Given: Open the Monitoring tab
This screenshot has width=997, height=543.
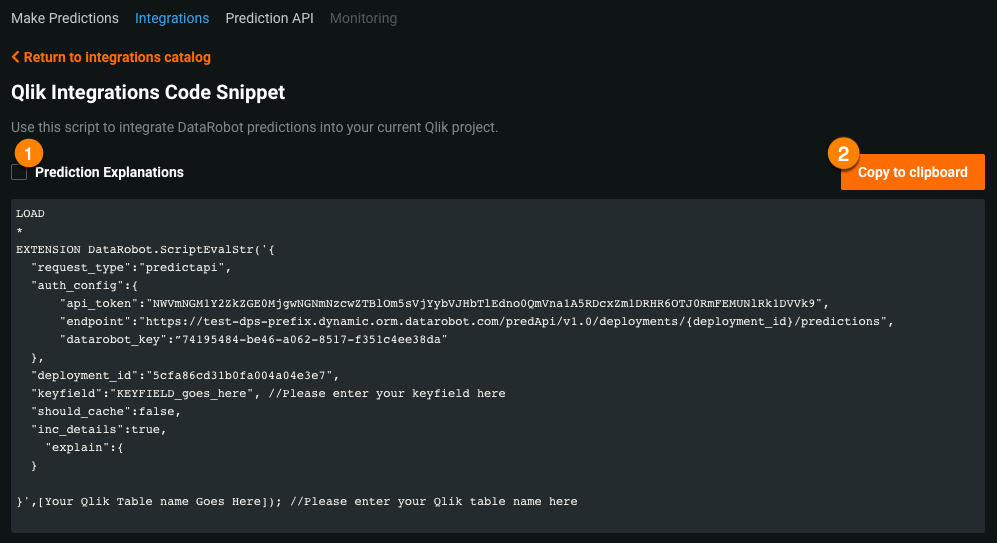Looking at the screenshot, I should (x=363, y=18).
